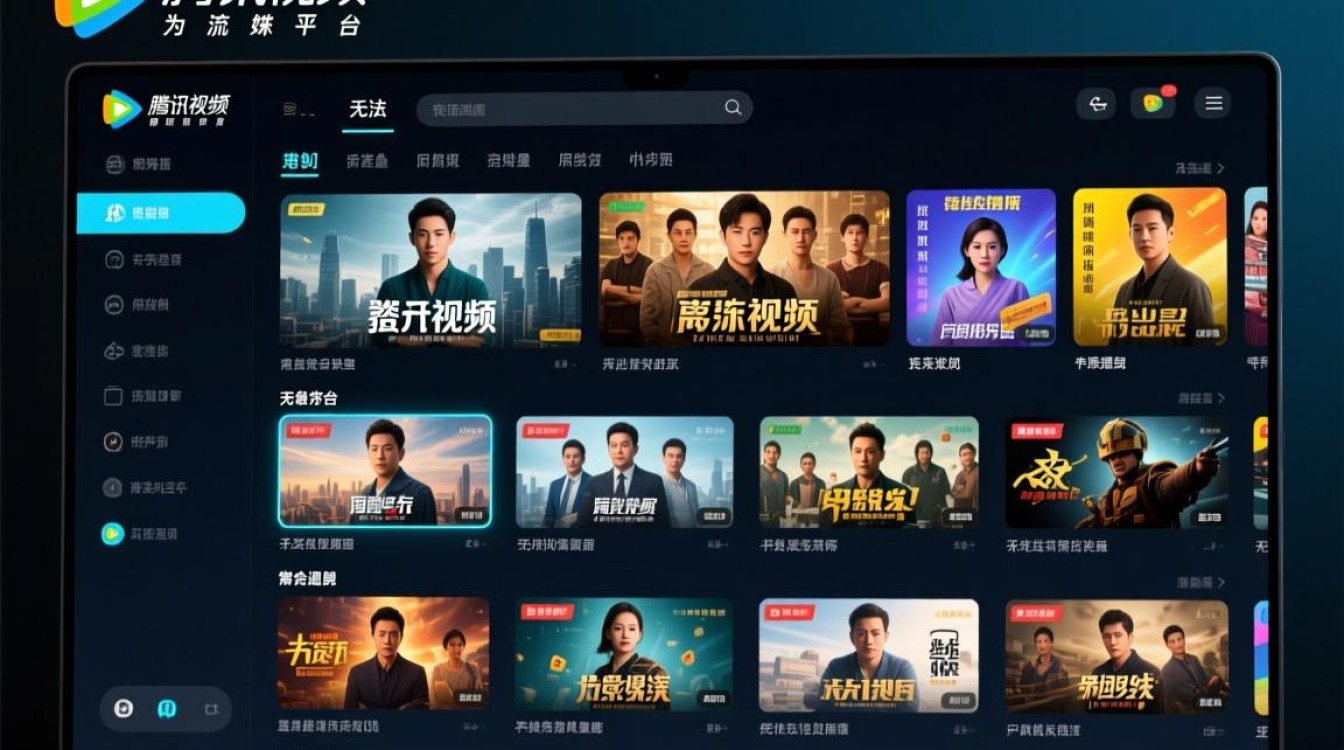Switch to the 无法 tab in the header

pos(368,109)
